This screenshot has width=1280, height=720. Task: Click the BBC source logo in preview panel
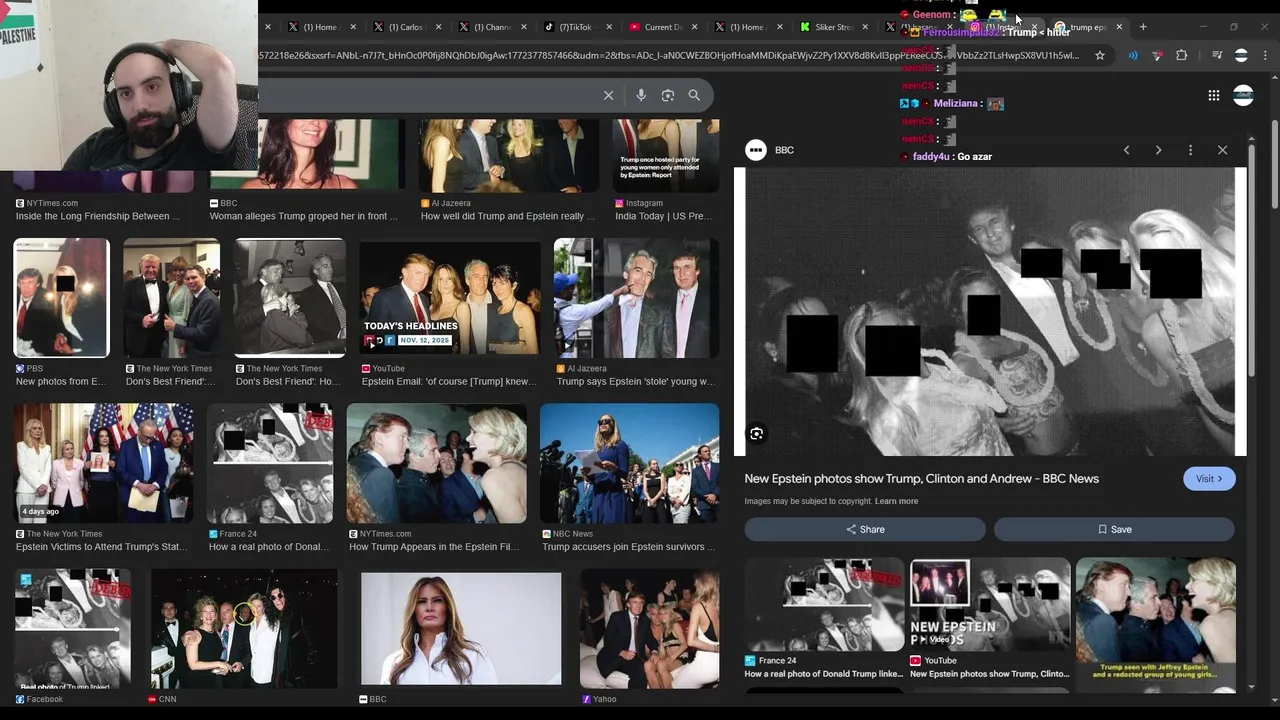click(x=756, y=150)
